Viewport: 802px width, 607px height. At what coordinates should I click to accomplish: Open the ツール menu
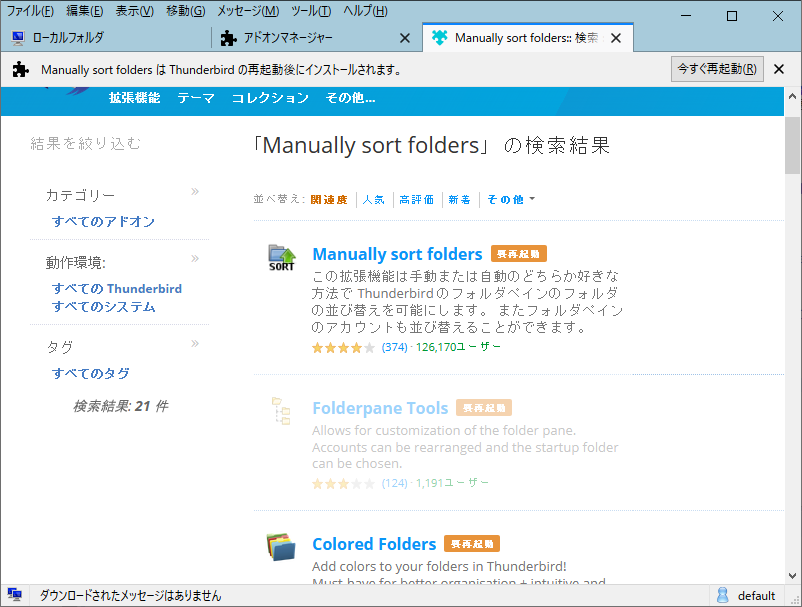tap(311, 11)
